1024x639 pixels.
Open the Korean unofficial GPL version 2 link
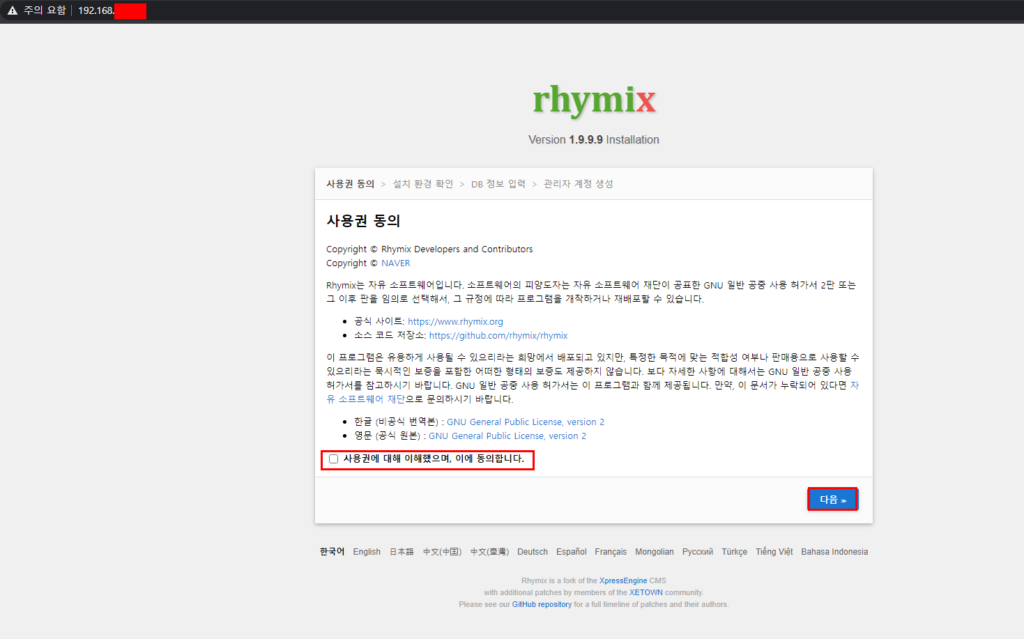525,422
